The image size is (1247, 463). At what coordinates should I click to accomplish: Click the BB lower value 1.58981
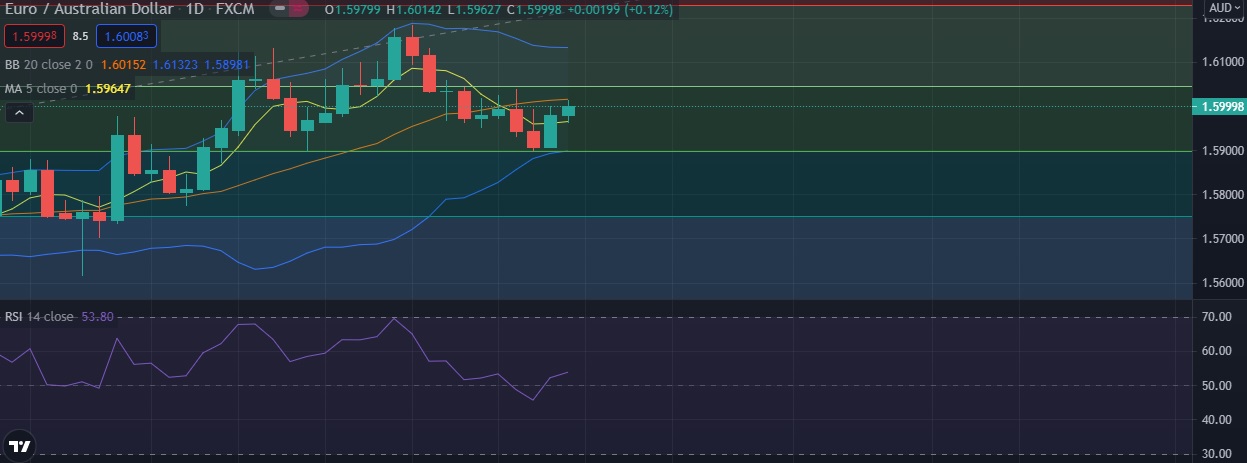point(227,65)
